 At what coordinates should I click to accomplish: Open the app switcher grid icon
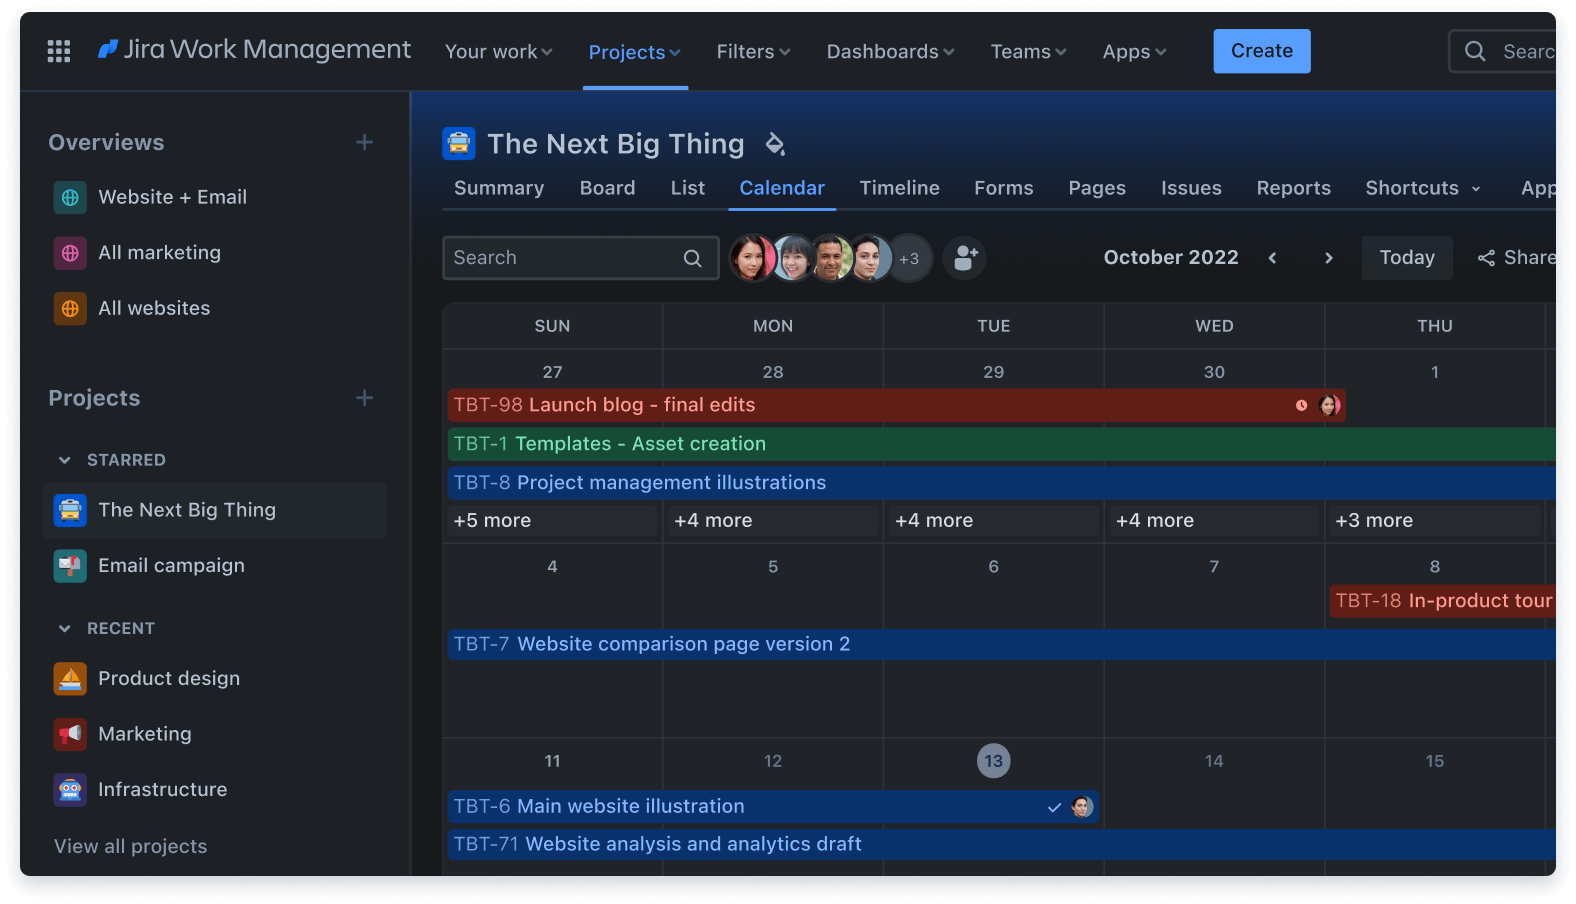pos(59,51)
